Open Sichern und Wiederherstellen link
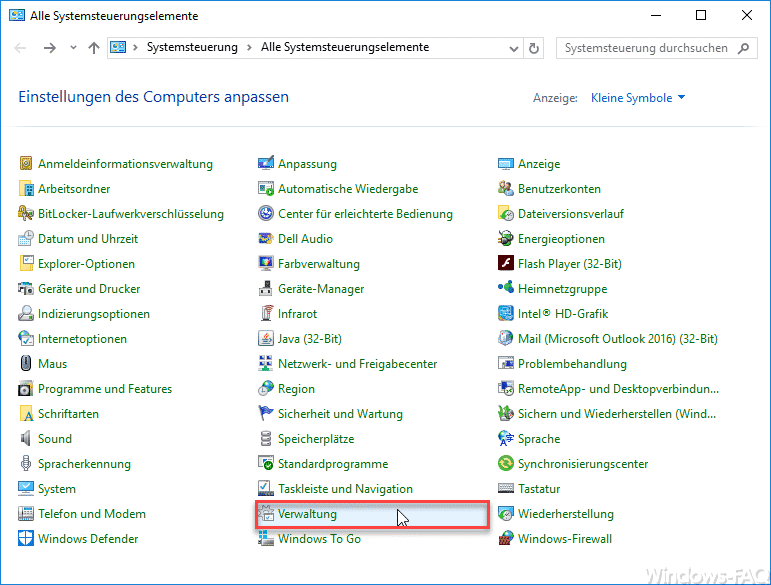This screenshot has width=771, height=585. coord(617,414)
